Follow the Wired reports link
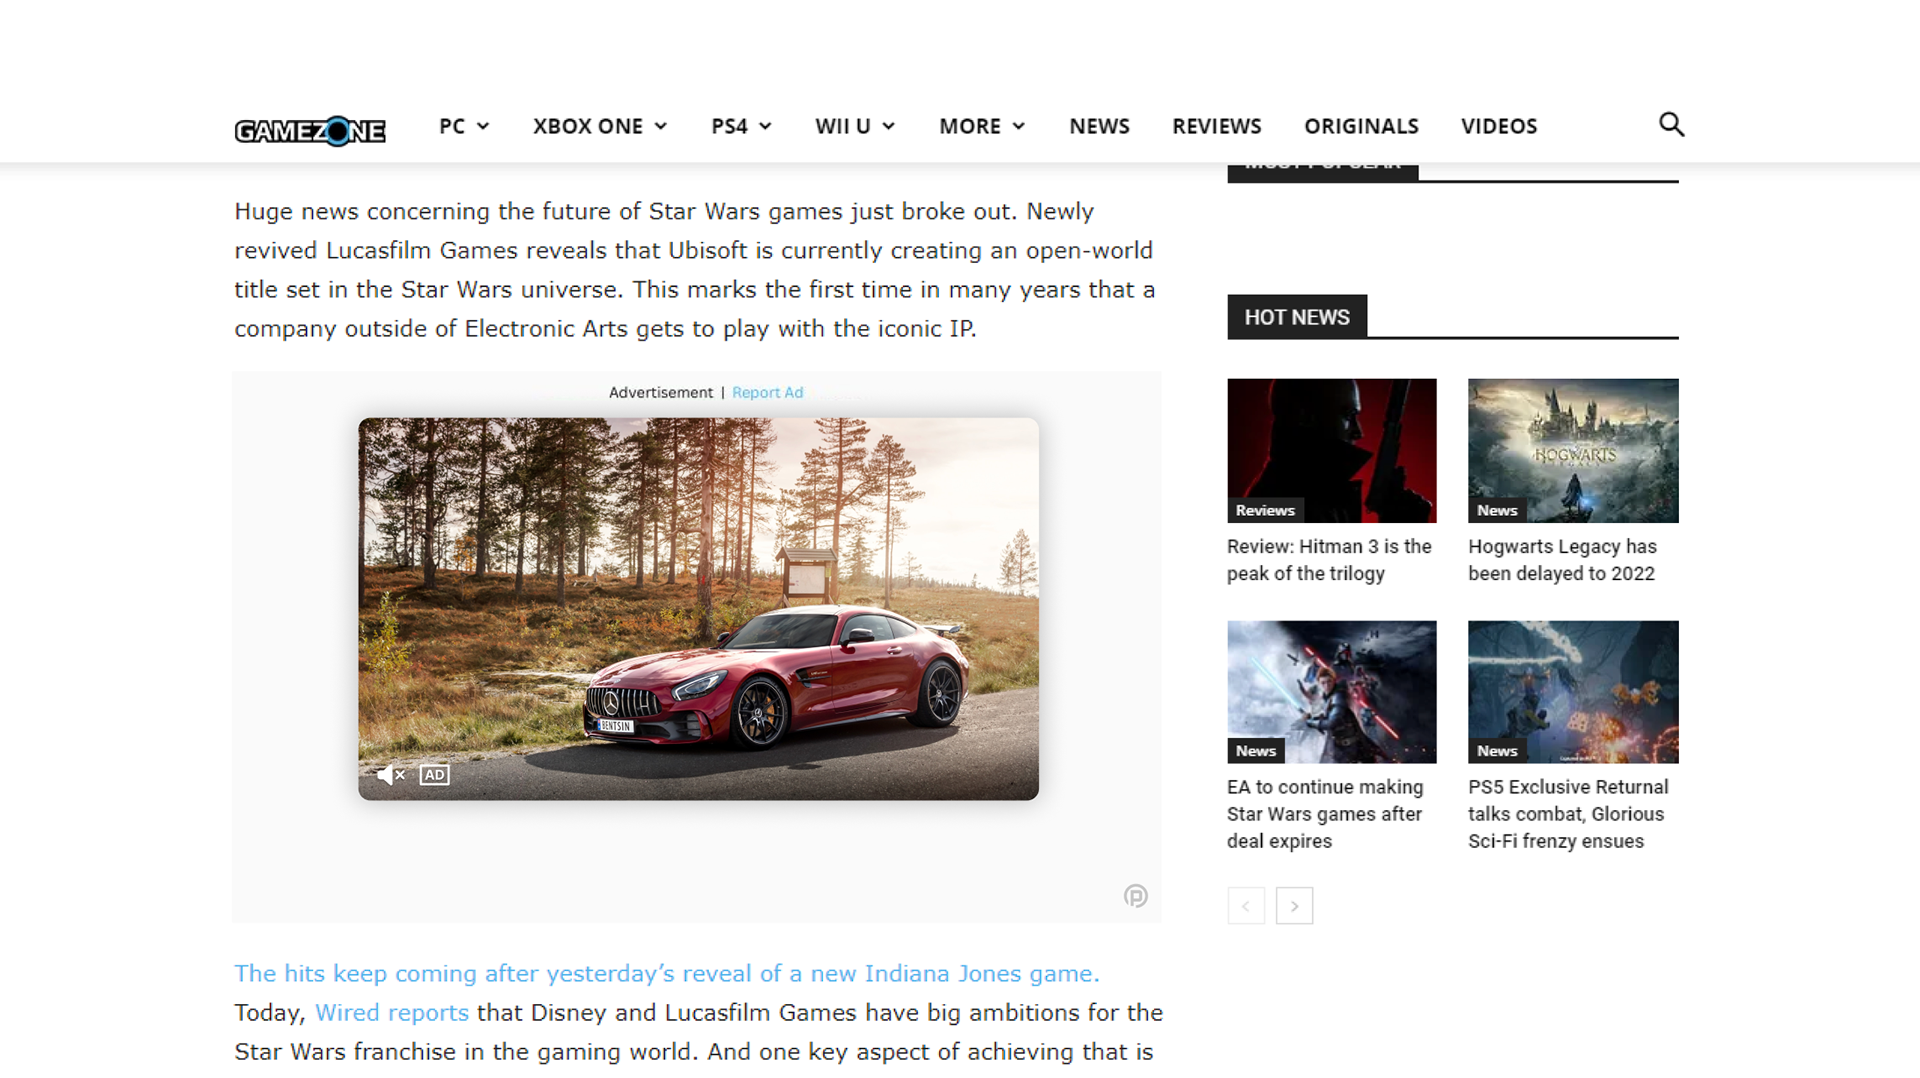1920x1078 pixels. [x=392, y=1013]
